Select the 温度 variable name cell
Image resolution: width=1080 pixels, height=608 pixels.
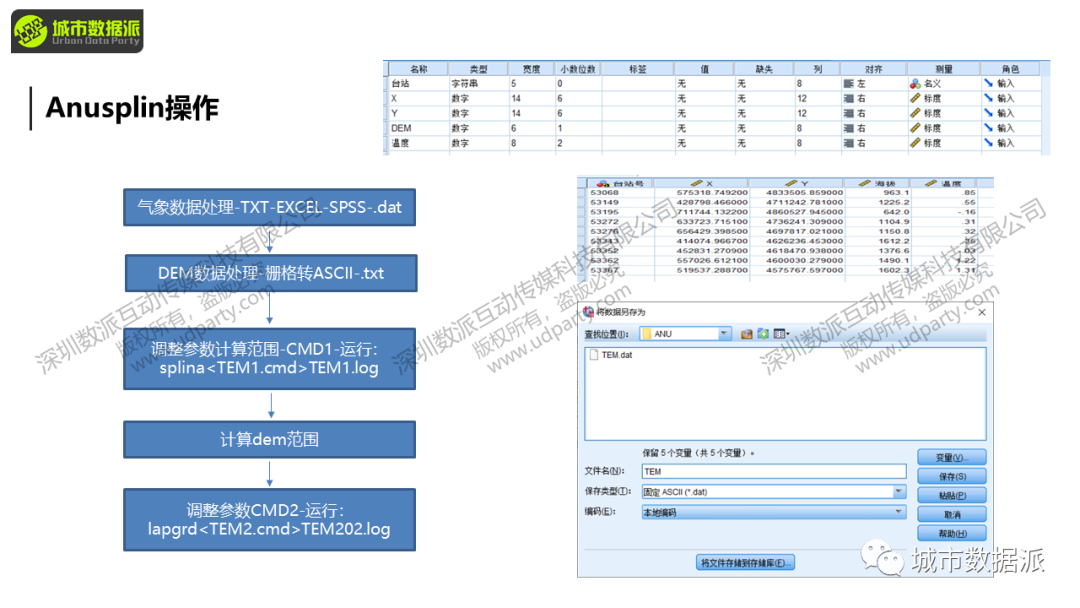(x=419, y=143)
